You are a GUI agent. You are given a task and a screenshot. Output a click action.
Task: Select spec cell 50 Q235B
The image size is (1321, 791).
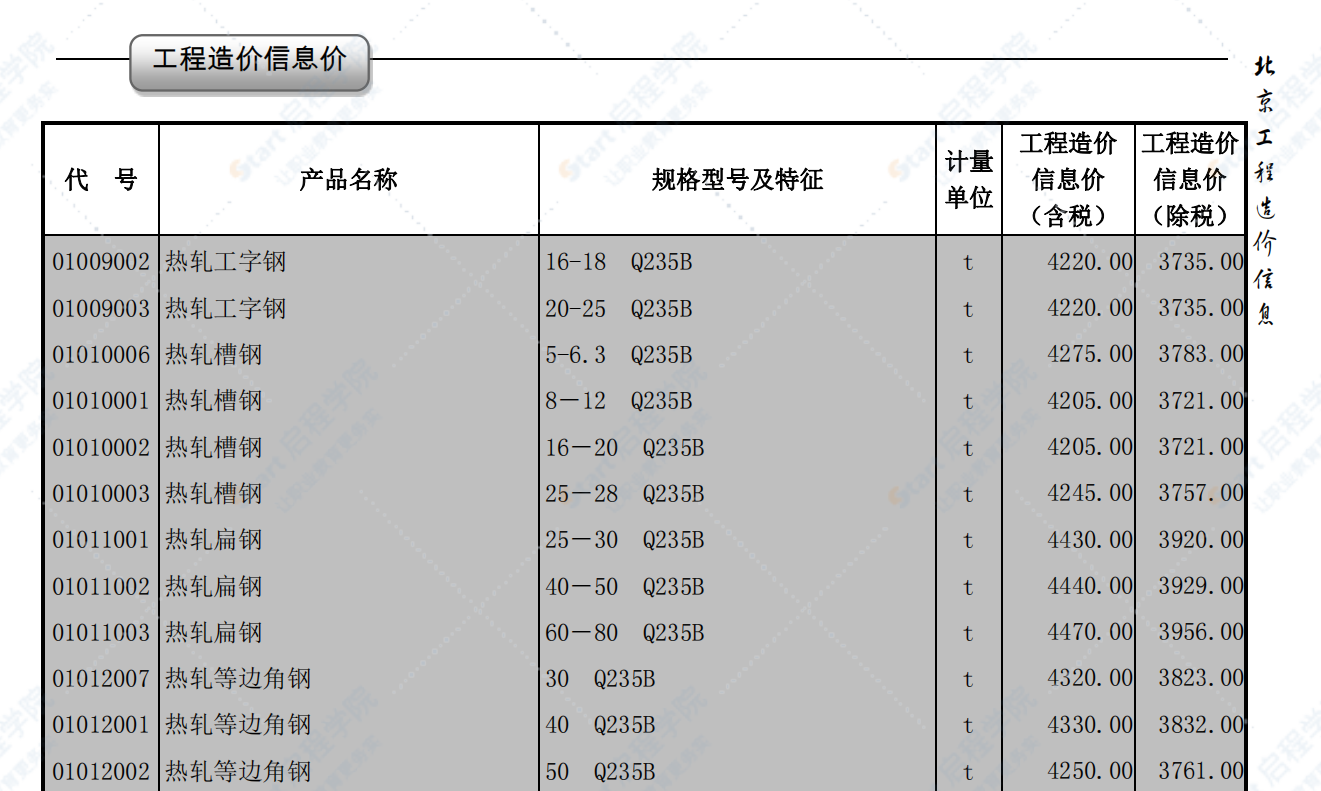tap(600, 772)
